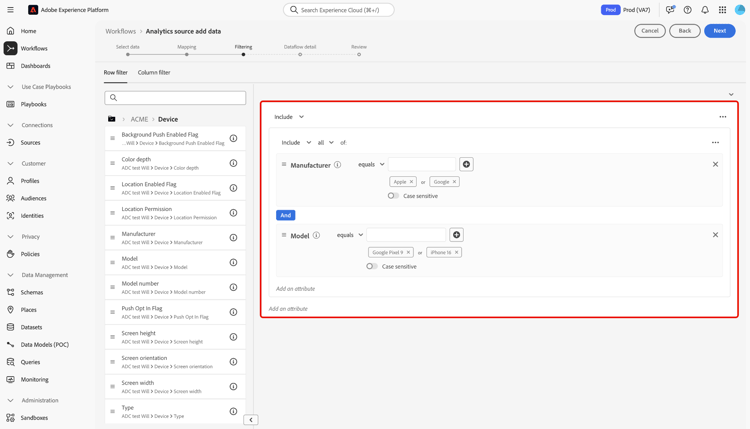Click the And operator button
750x429 pixels.
click(x=286, y=215)
